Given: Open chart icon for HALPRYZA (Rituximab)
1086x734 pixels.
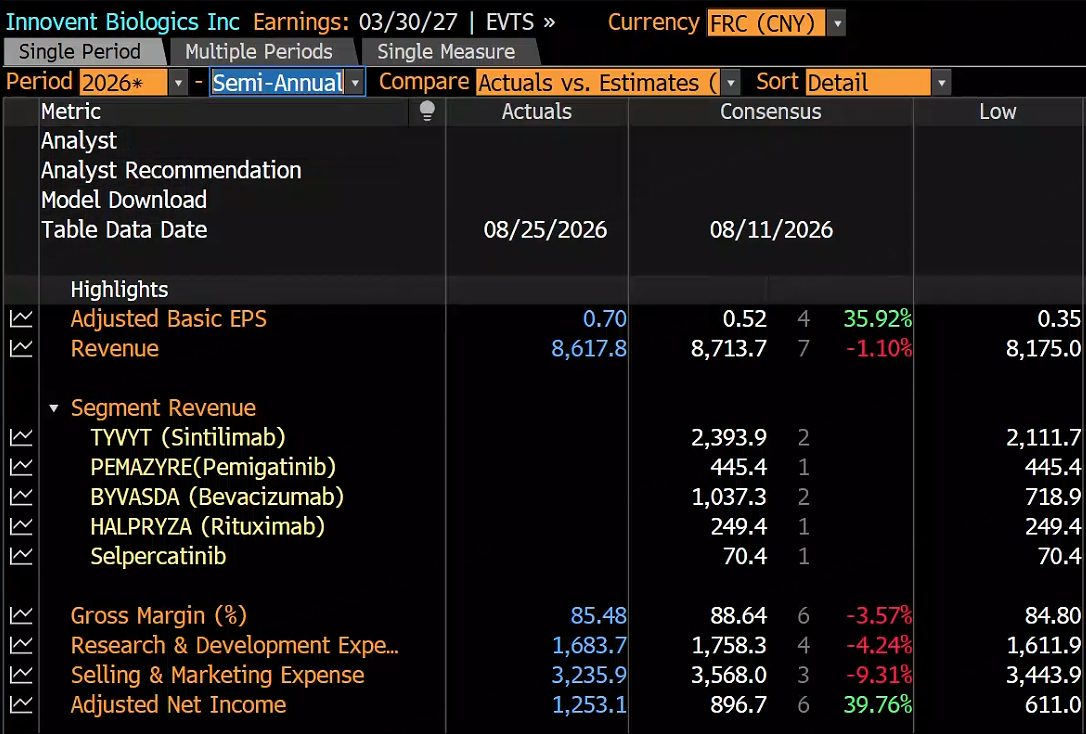Looking at the screenshot, I should coord(21,527).
